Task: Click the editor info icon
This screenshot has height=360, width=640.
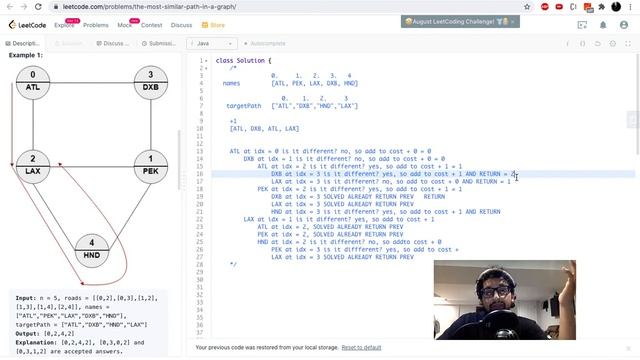Action: pos(567,43)
